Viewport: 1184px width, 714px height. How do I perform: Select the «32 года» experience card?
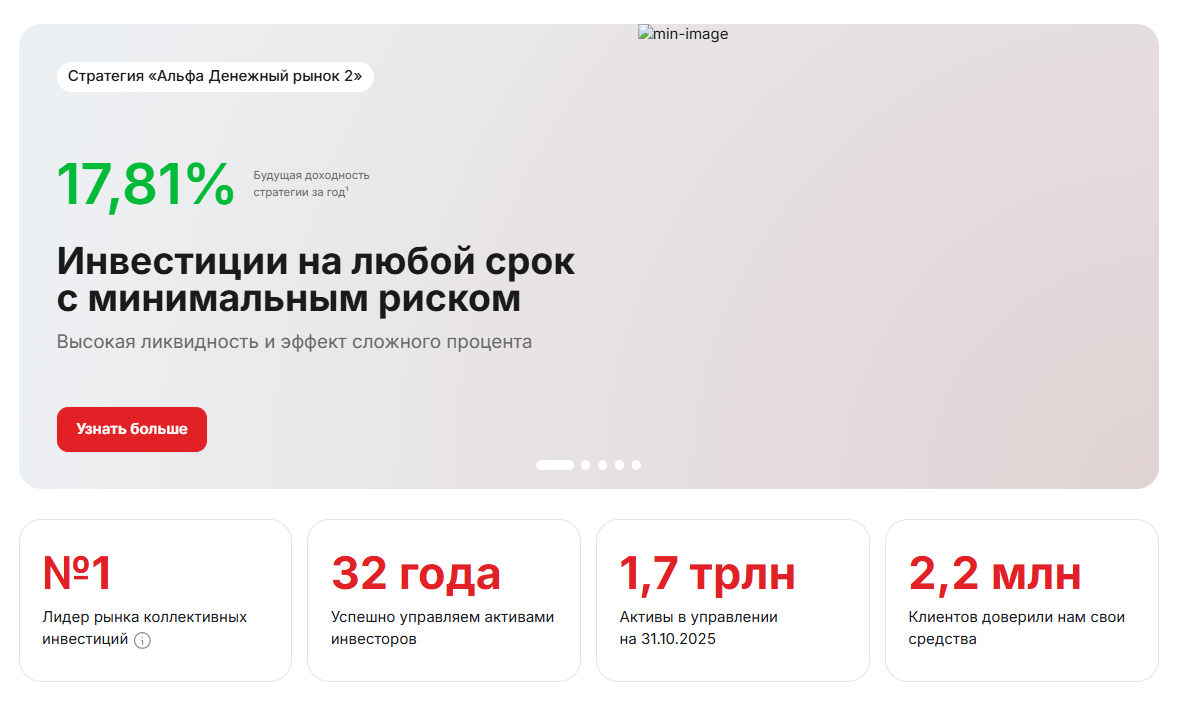pos(444,600)
